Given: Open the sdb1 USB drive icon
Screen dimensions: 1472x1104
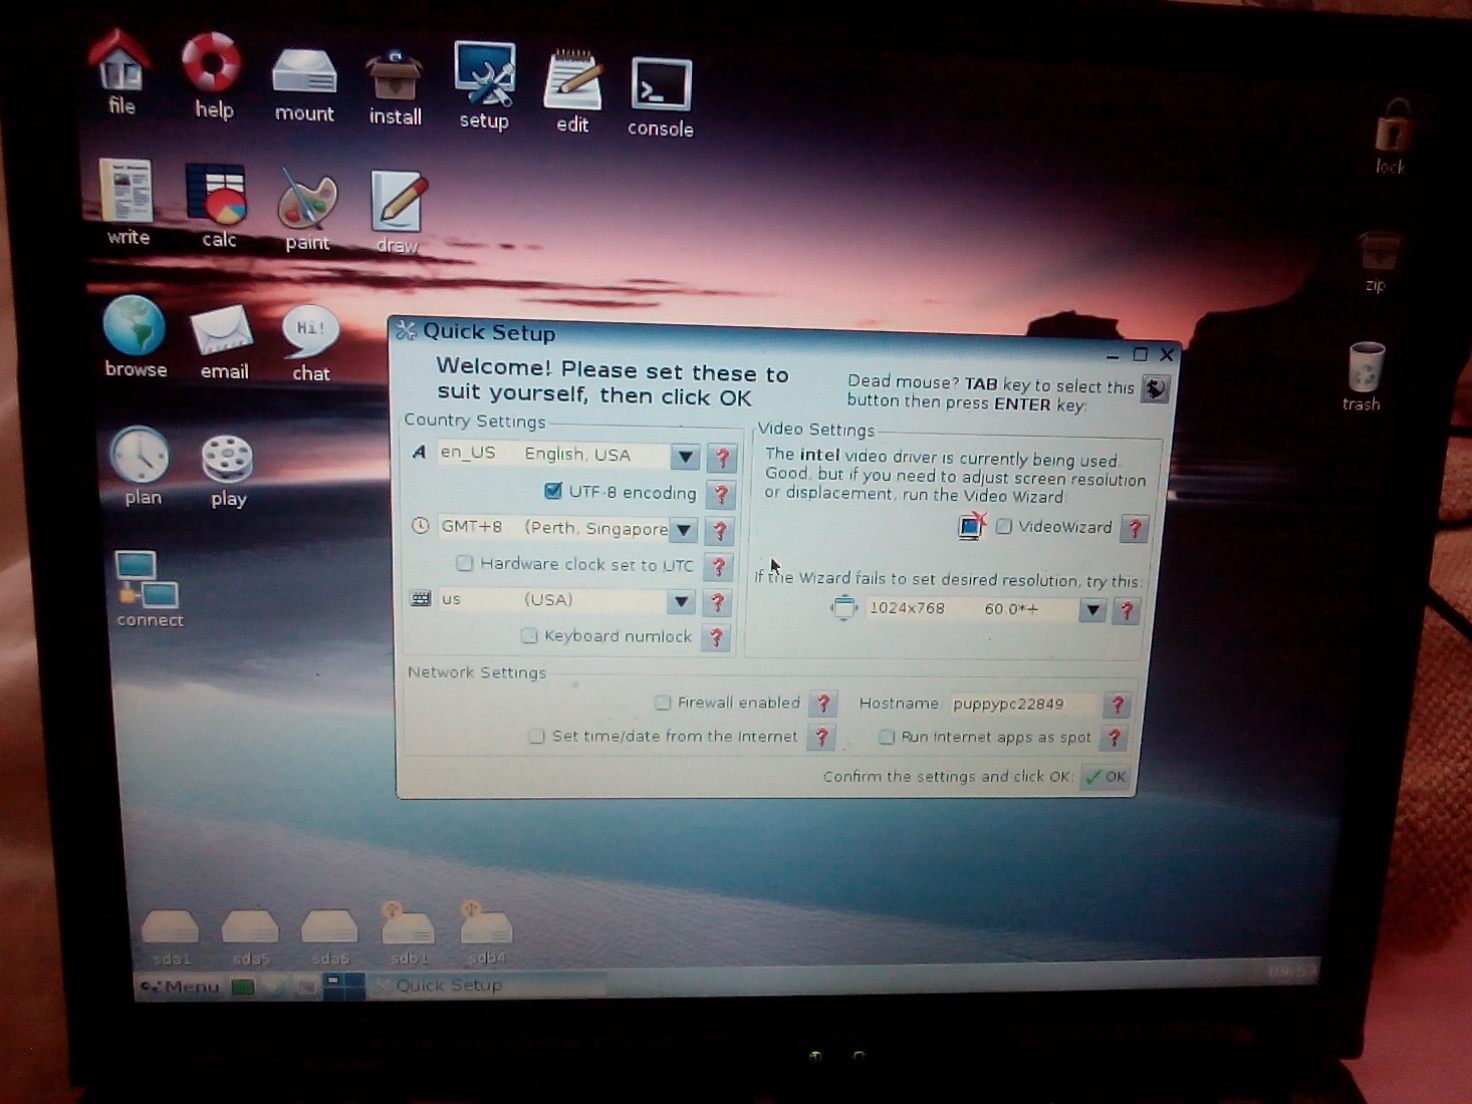Looking at the screenshot, I should (x=408, y=933).
